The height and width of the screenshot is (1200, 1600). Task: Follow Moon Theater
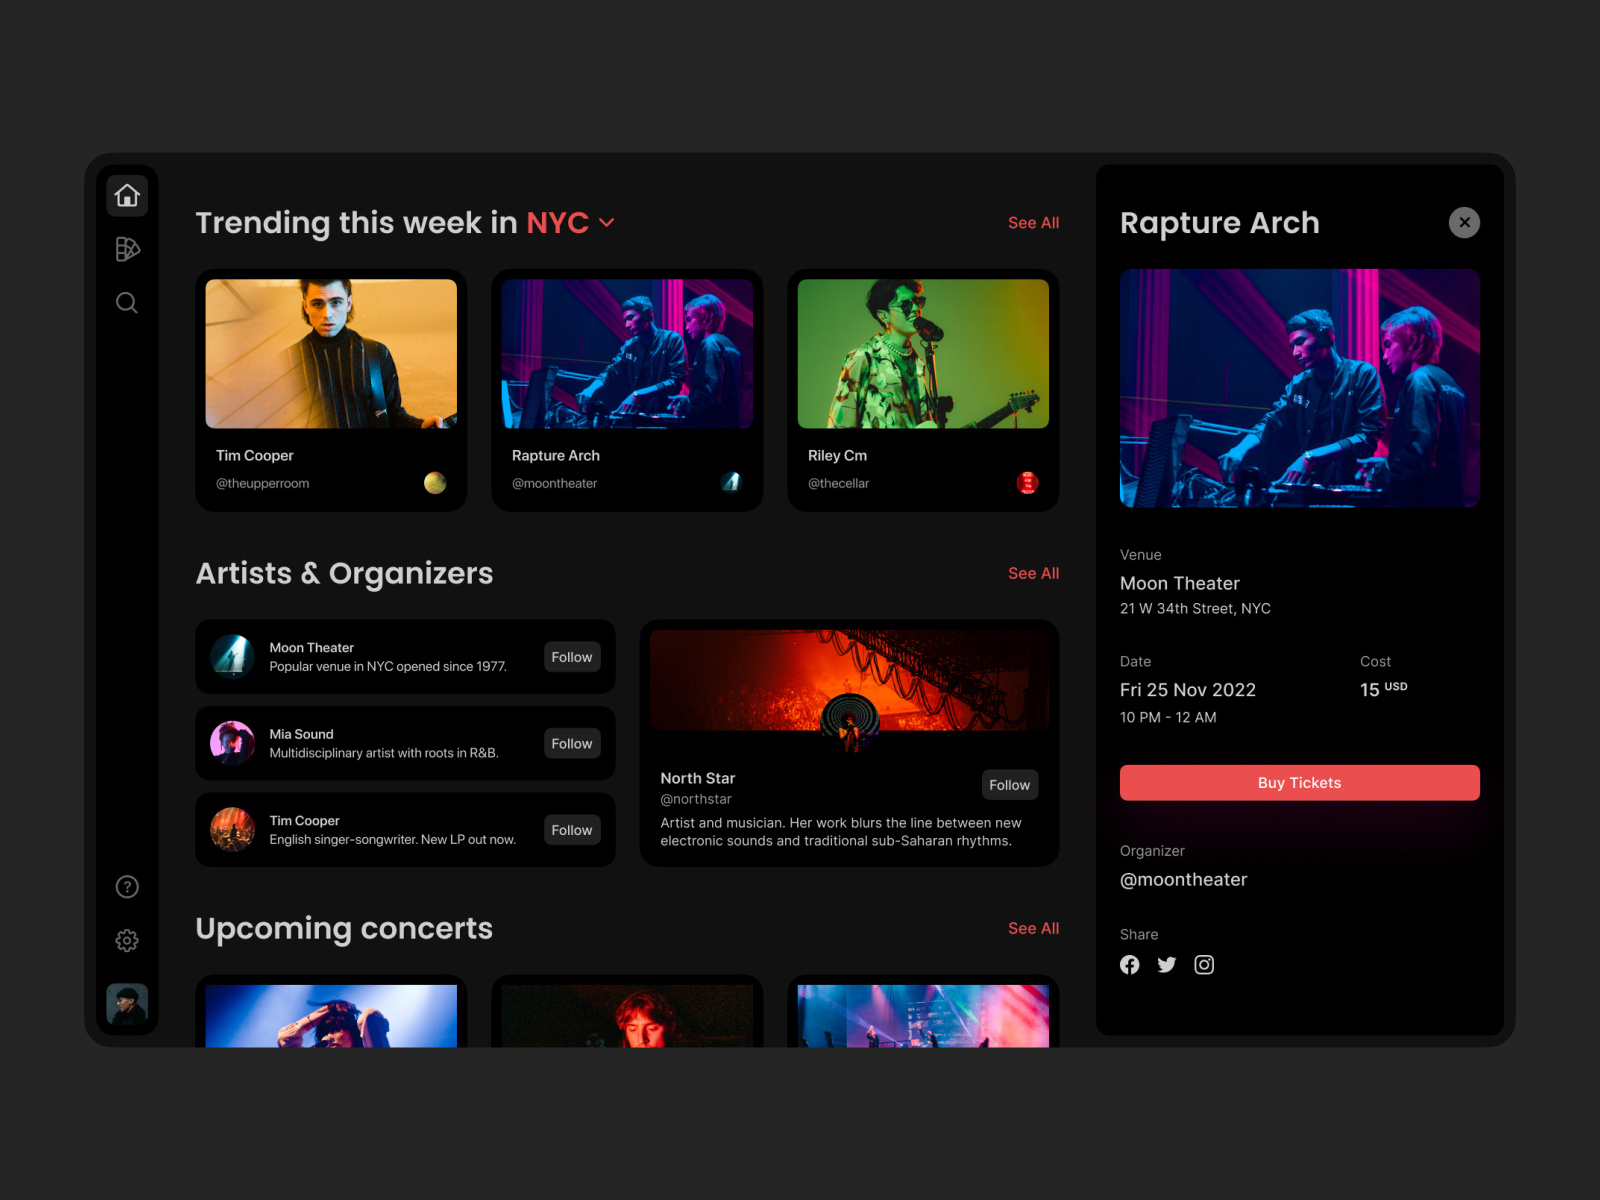click(x=571, y=657)
